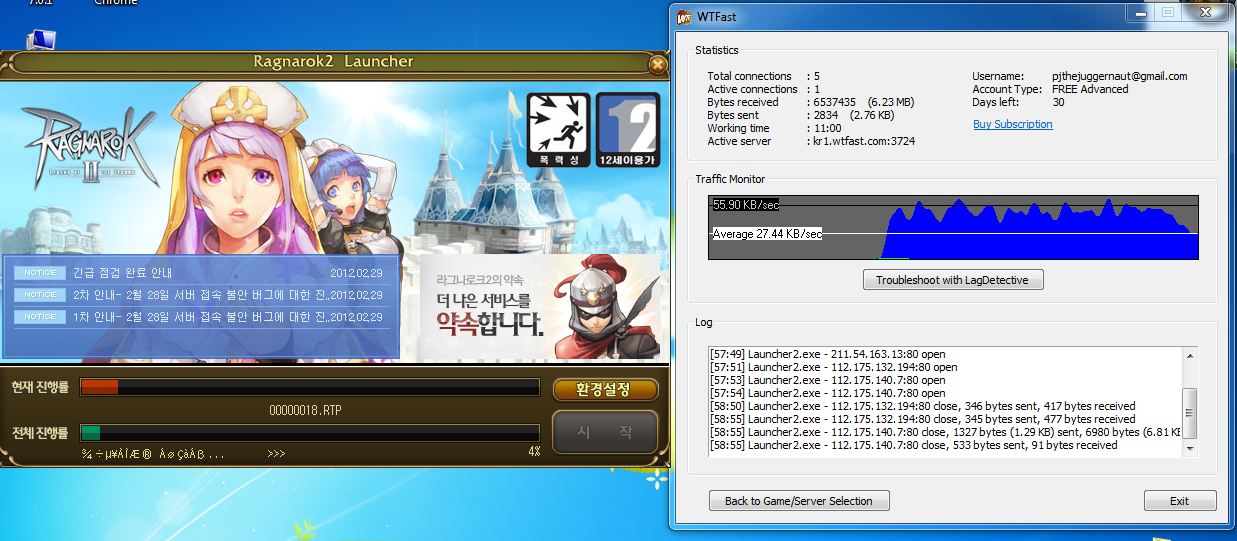The height and width of the screenshot is (541, 1237).
Task: Click Bytes received value 6537435
Action: [x=835, y=102]
